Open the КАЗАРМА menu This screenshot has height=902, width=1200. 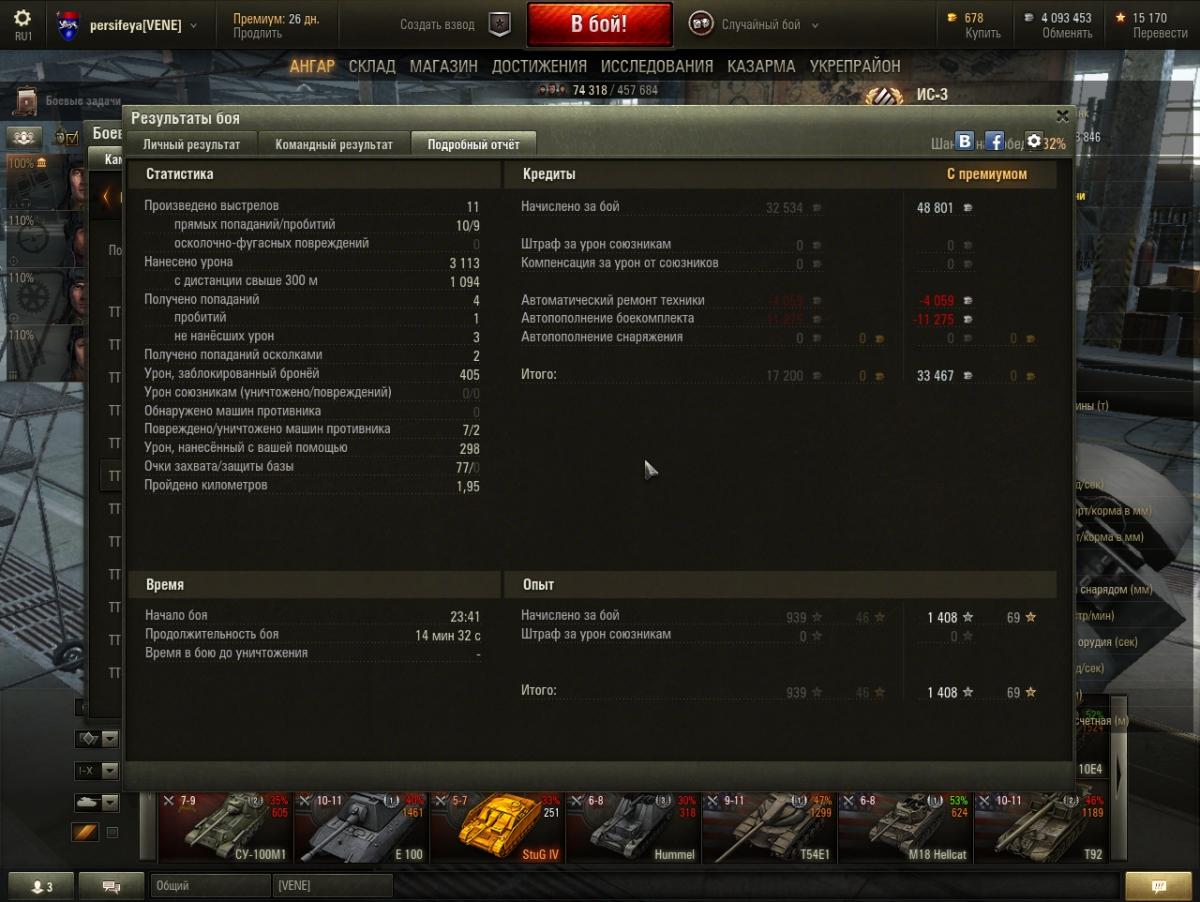(762, 66)
